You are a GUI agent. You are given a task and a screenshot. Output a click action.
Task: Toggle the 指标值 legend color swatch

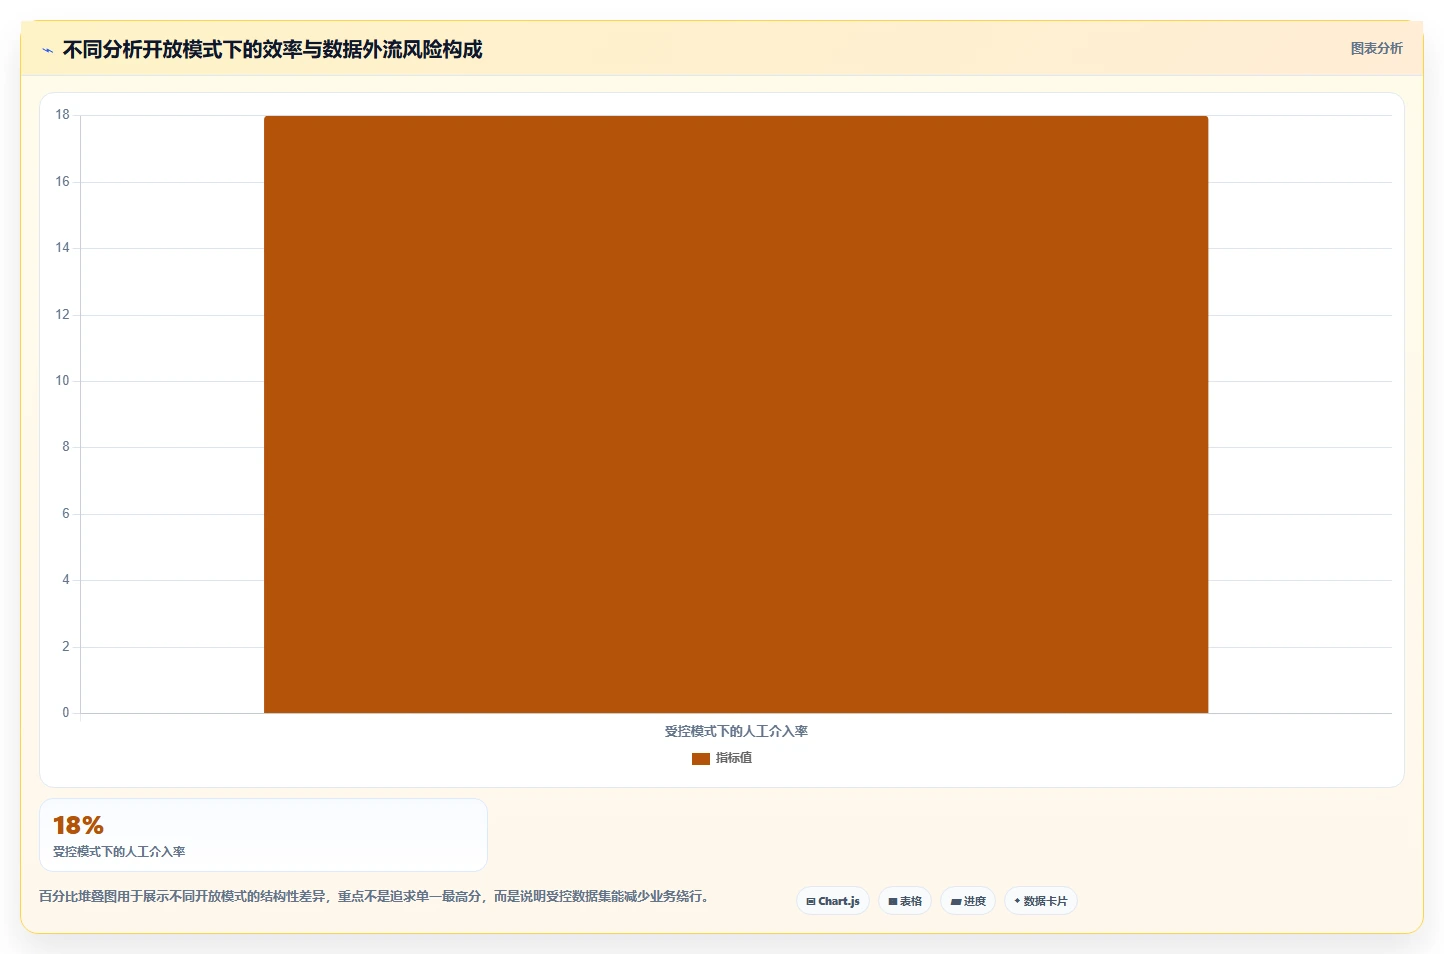click(x=700, y=759)
